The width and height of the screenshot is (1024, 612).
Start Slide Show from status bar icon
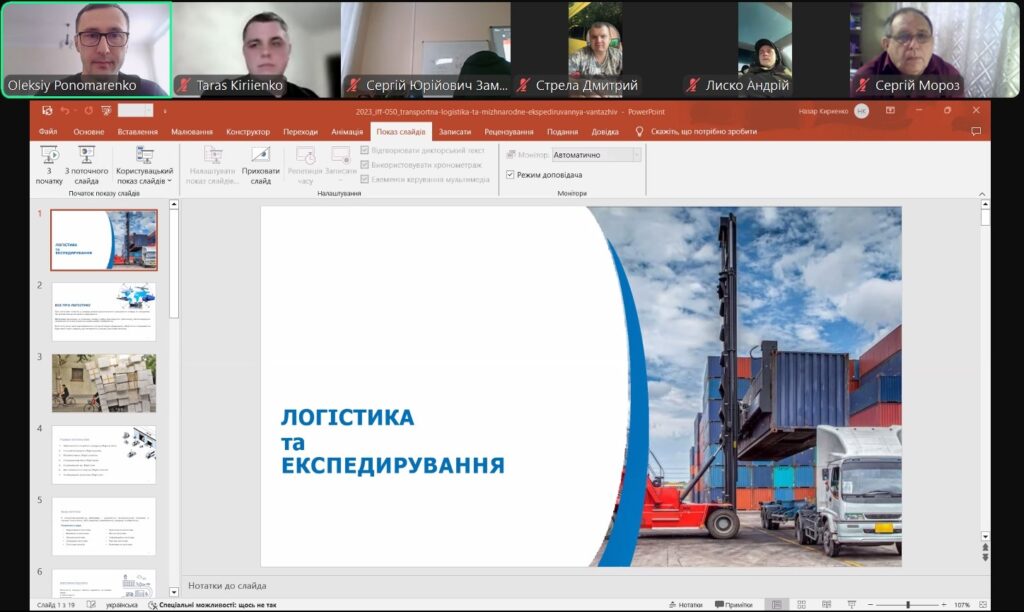tap(851, 605)
